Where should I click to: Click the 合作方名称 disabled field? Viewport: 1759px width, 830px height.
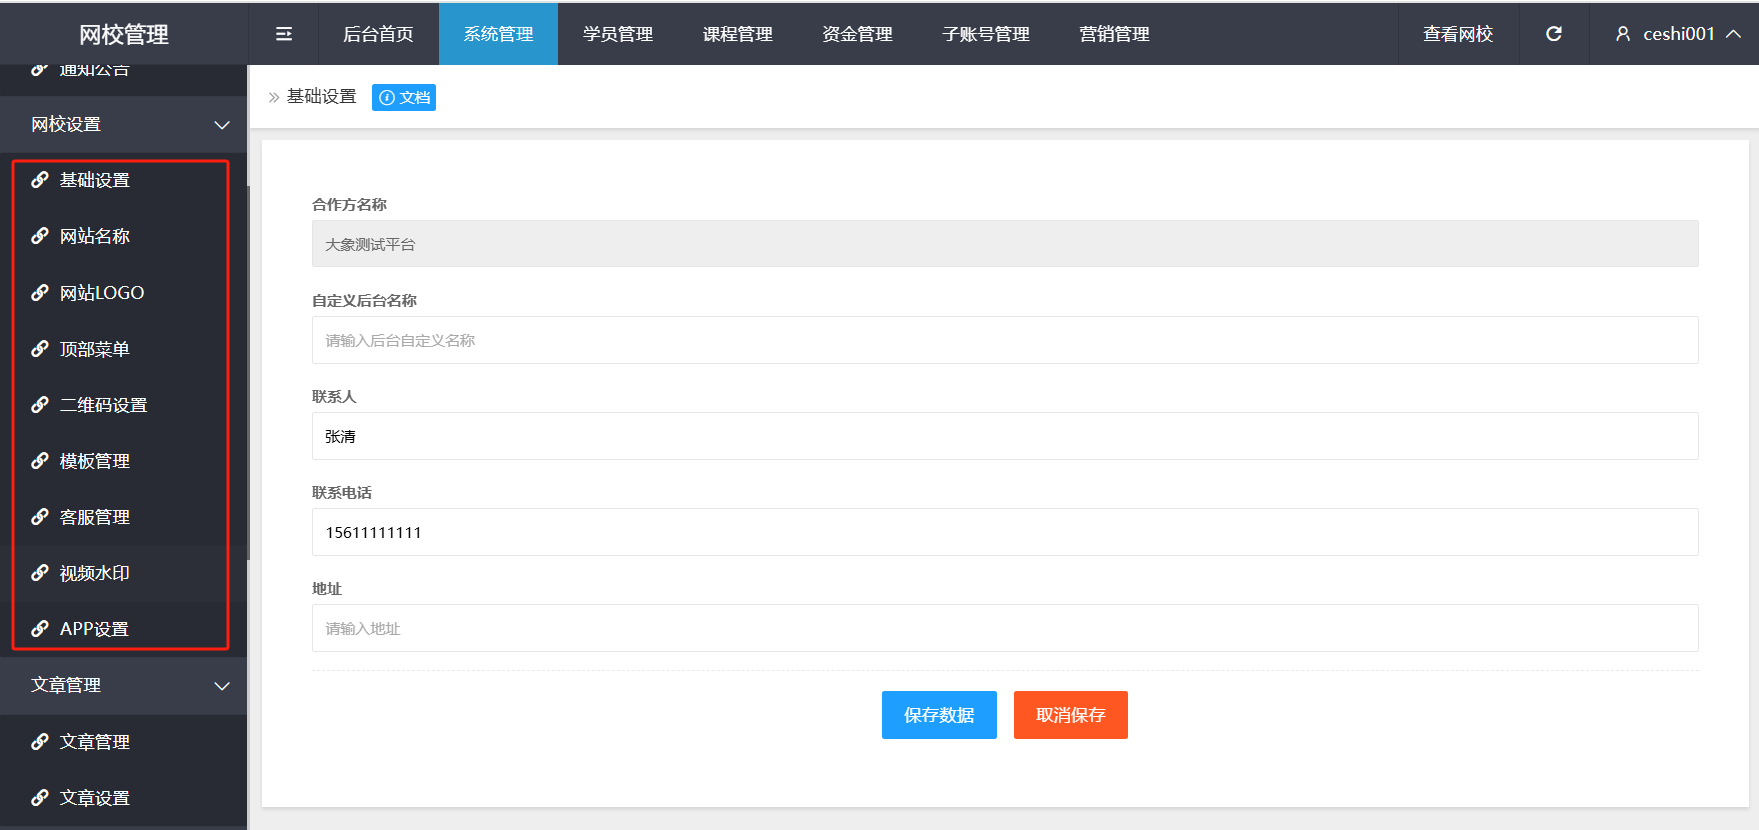coord(1005,244)
